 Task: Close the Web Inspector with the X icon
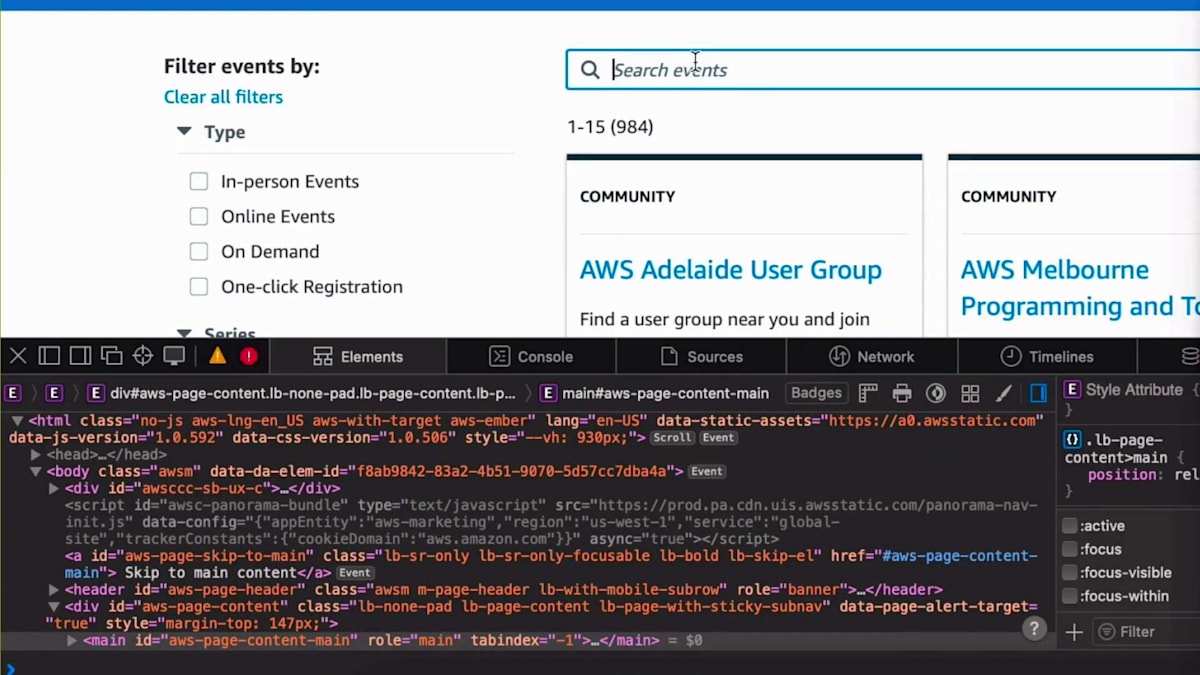(x=18, y=356)
